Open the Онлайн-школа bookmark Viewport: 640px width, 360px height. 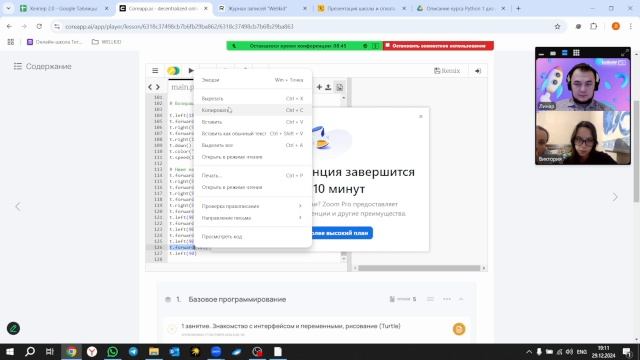pos(55,42)
